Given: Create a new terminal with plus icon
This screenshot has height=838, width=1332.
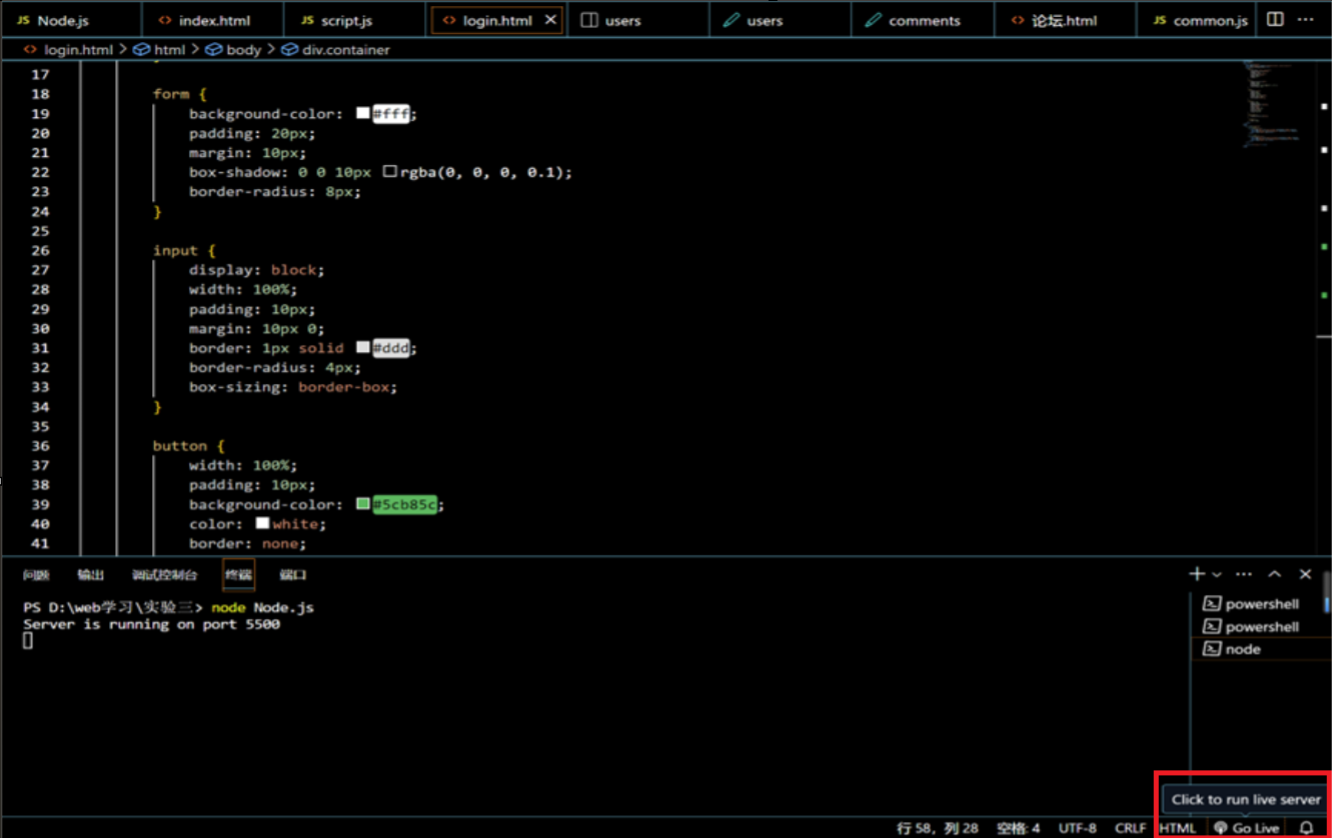Looking at the screenshot, I should click(1196, 574).
